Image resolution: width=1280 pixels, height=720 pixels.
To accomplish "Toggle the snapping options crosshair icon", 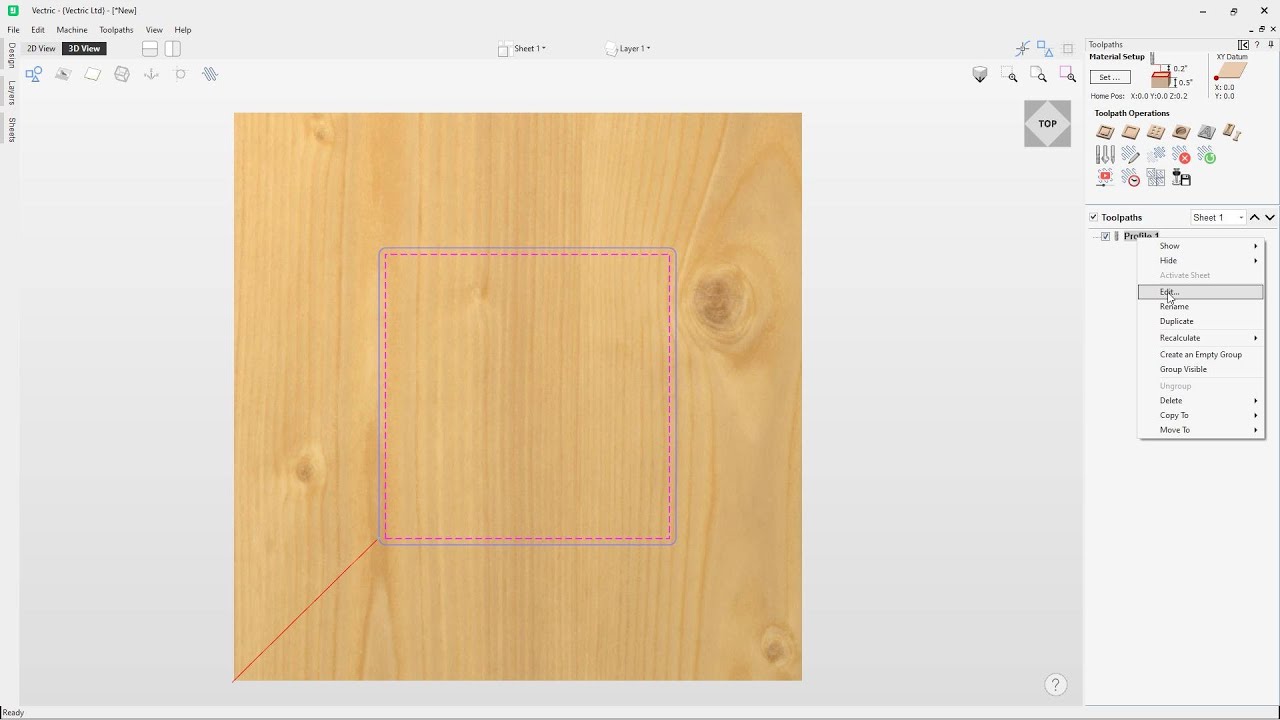I will [x=1022, y=48].
